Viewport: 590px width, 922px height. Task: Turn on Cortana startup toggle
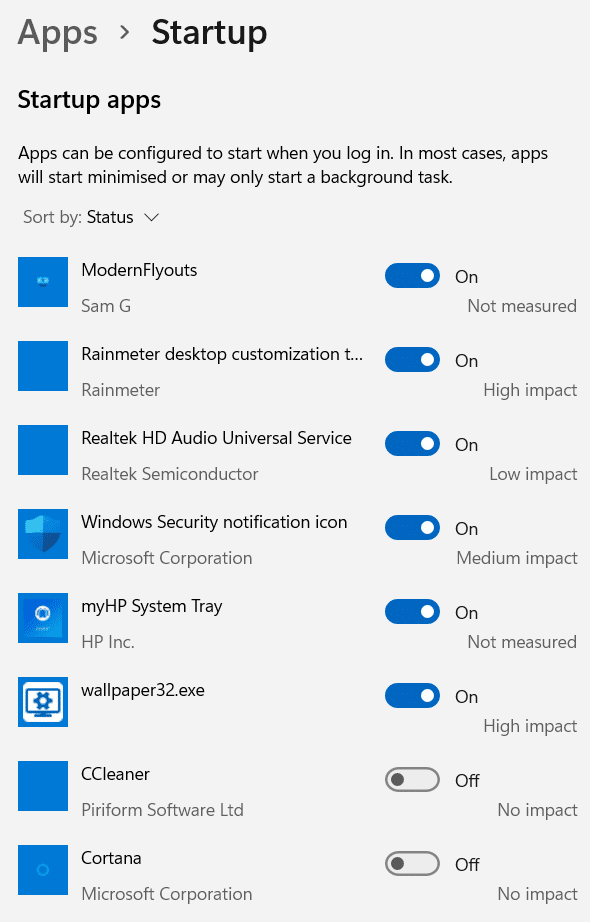pos(412,864)
